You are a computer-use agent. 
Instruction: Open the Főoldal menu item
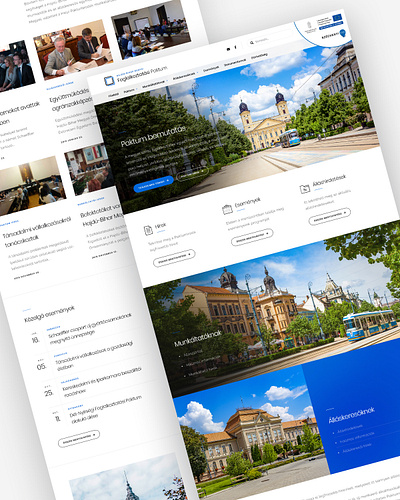point(113,95)
